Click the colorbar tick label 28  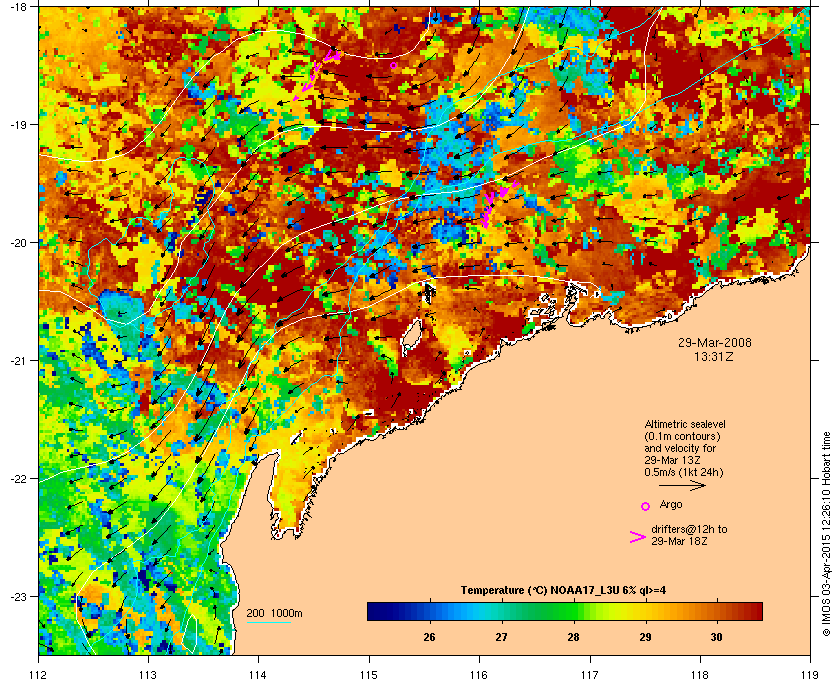point(573,638)
